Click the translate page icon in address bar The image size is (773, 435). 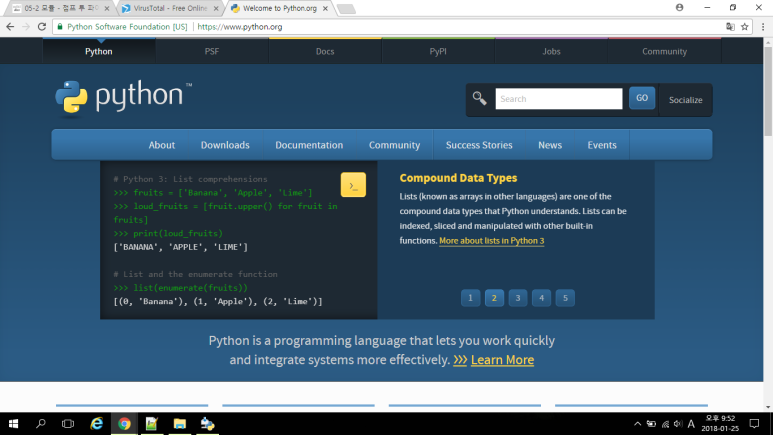[730, 27]
